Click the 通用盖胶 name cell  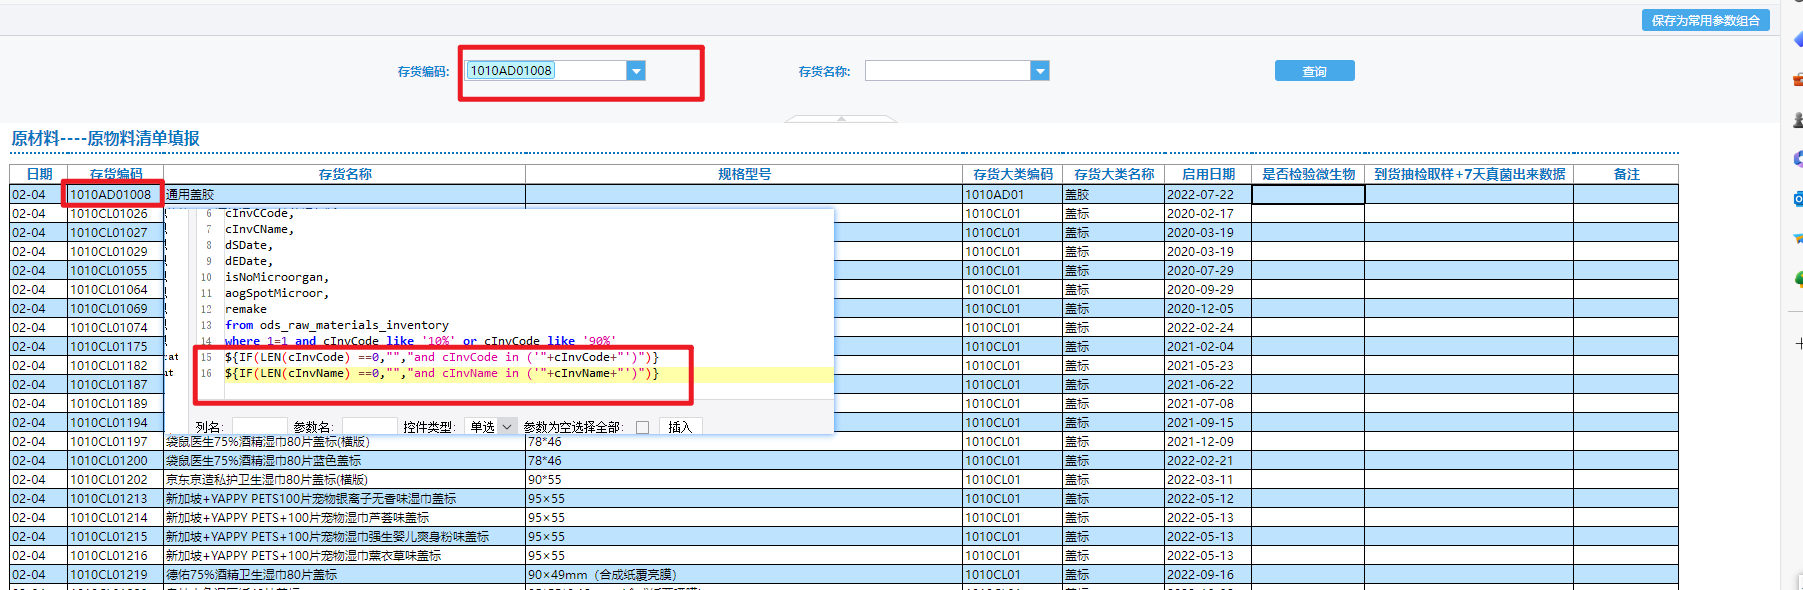tap(345, 195)
